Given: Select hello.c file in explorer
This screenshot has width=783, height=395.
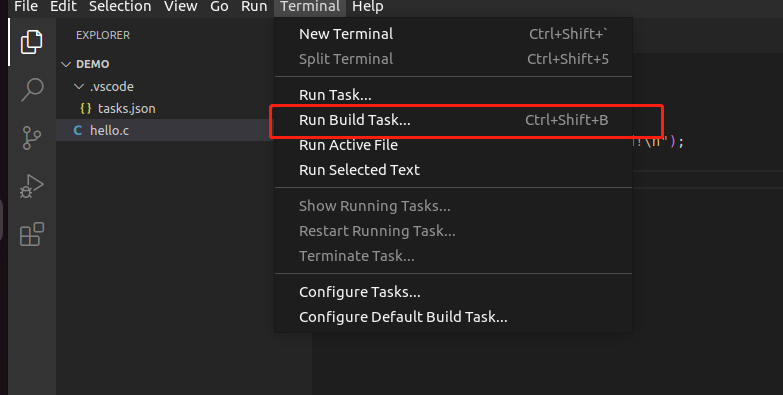Looking at the screenshot, I should pyautogui.click(x=165, y=130).
